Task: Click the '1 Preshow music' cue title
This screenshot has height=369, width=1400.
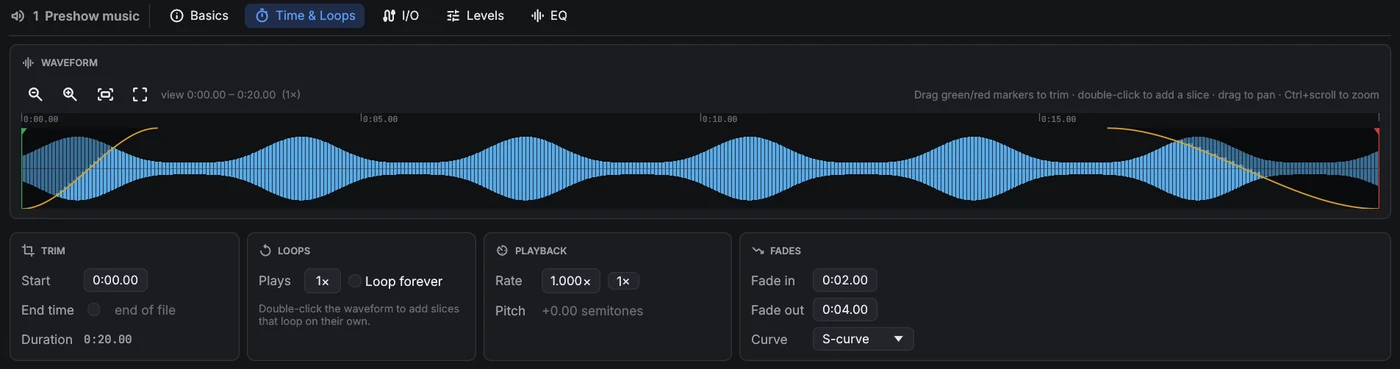Action: click(86, 15)
